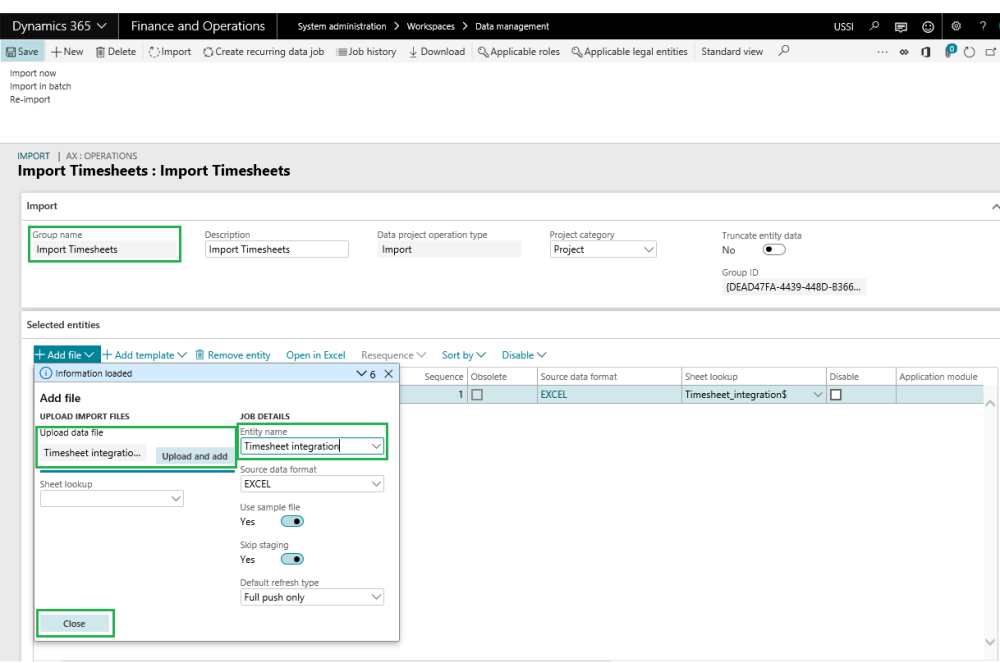Screen dimensions: 1000x663
Task: Click the Add file button
Action: click(66, 355)
